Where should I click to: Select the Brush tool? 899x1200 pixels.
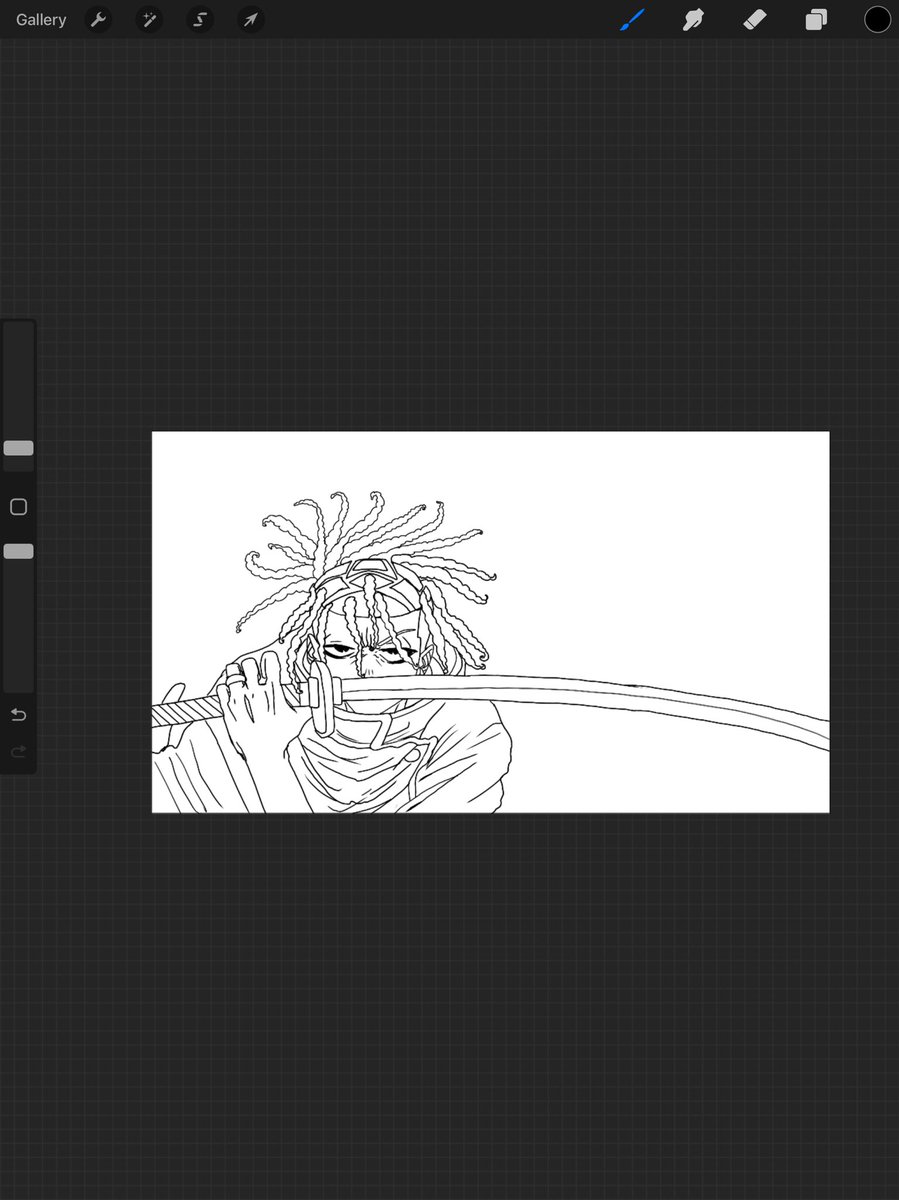632,20
